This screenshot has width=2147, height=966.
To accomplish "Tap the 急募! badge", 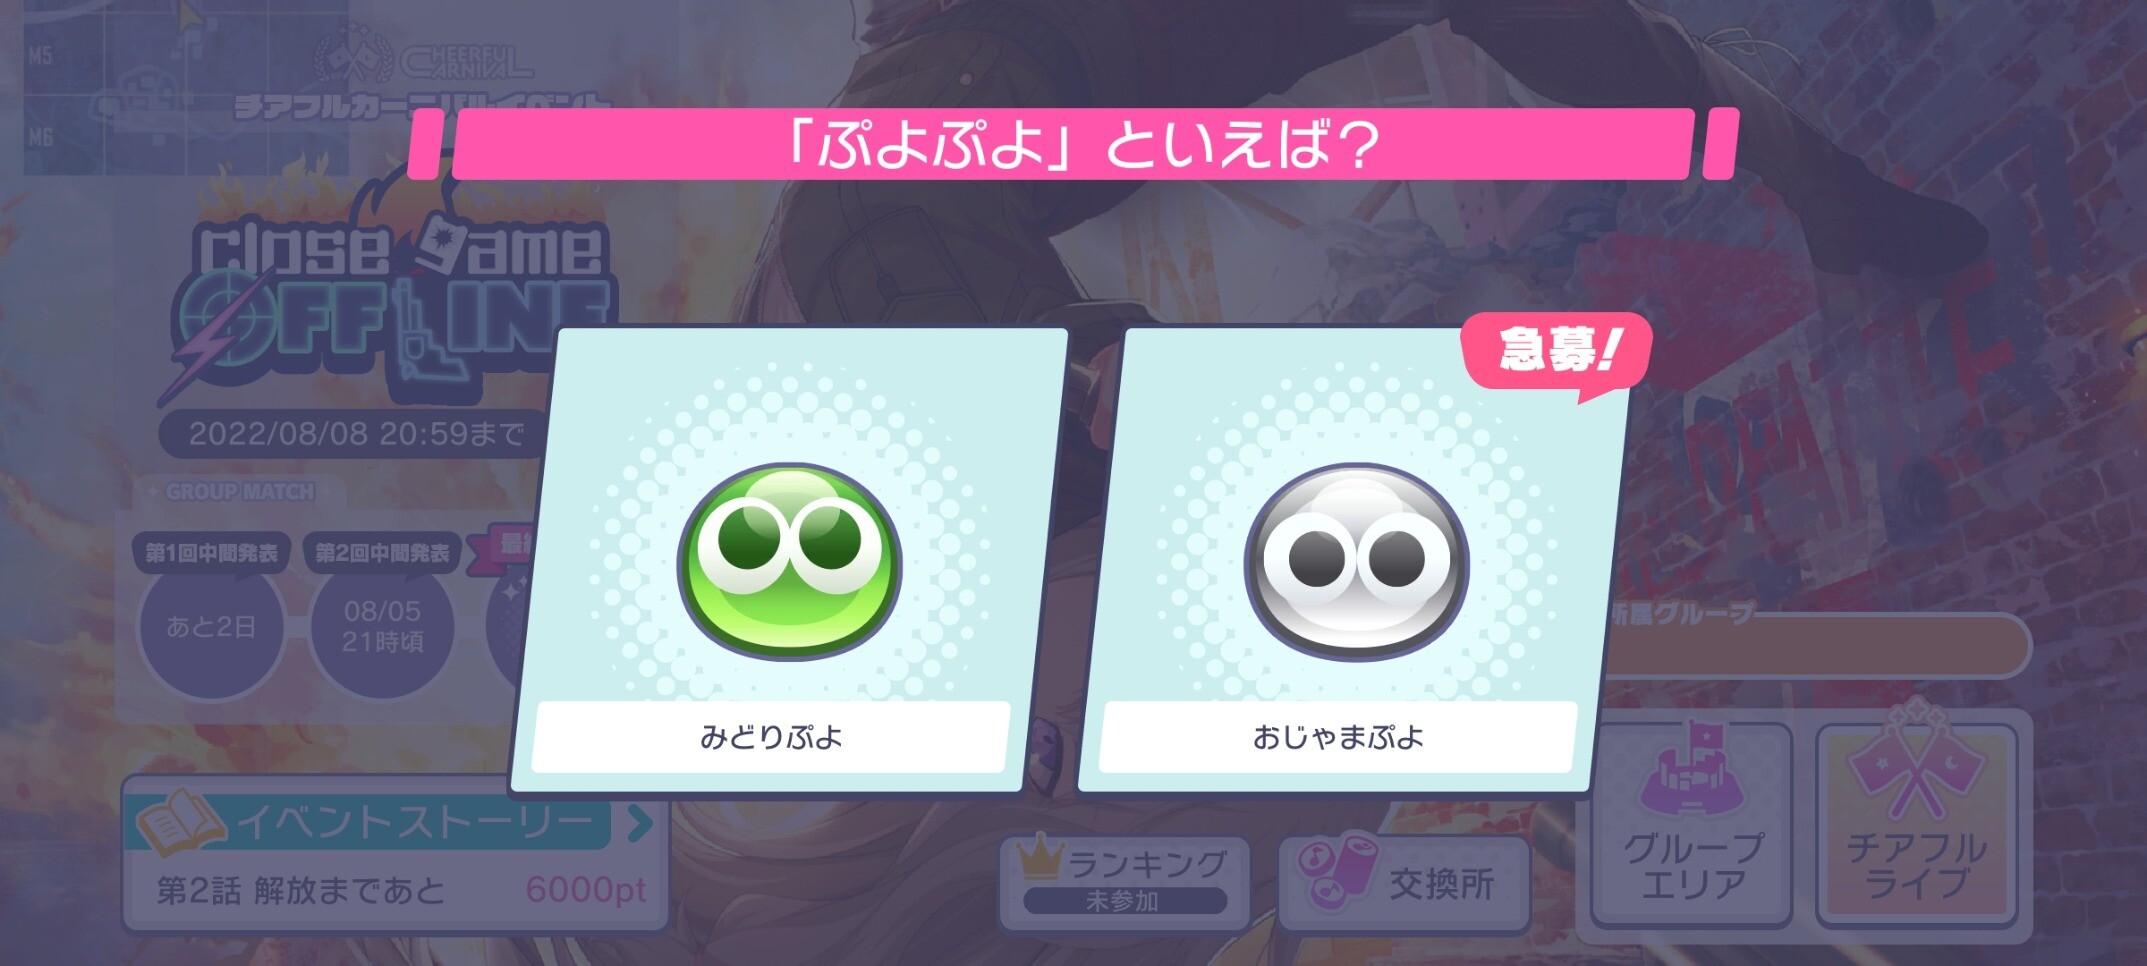I will pos(1556,352).
